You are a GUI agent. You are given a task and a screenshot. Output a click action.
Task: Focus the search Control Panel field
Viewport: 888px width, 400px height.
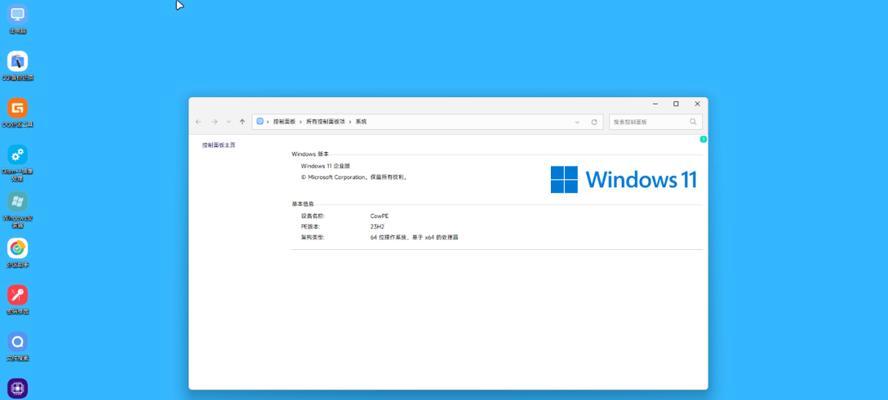(656, 122)
